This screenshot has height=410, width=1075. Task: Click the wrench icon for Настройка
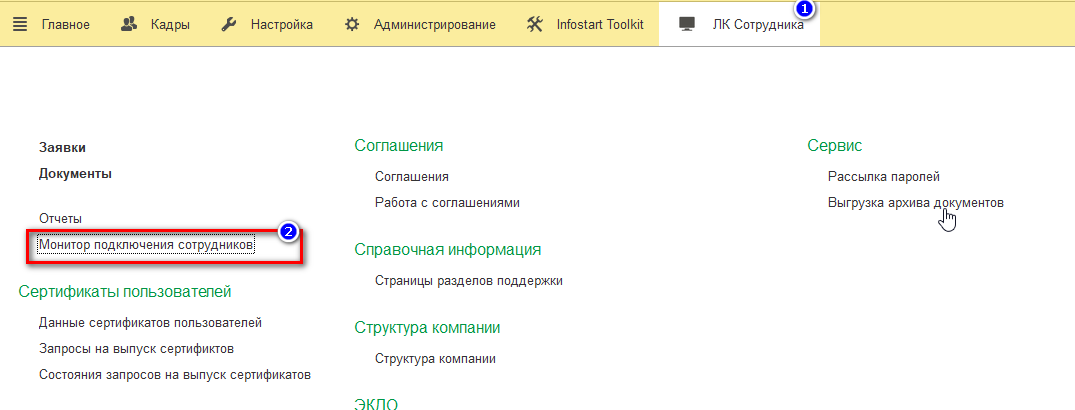[229, 25]
